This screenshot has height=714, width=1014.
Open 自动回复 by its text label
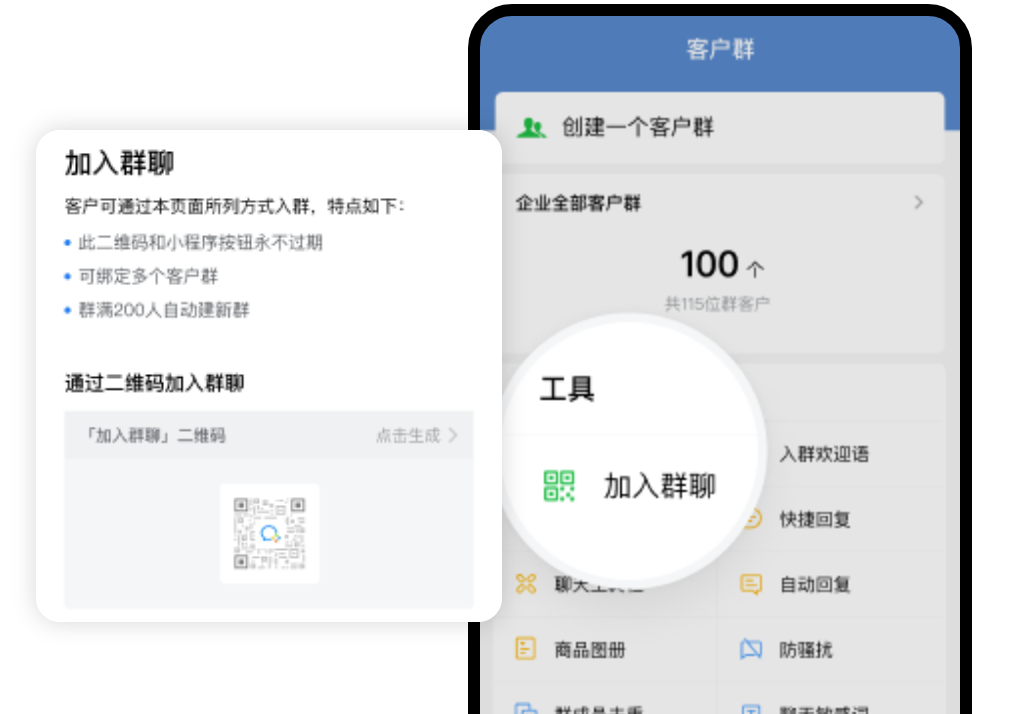815,585
